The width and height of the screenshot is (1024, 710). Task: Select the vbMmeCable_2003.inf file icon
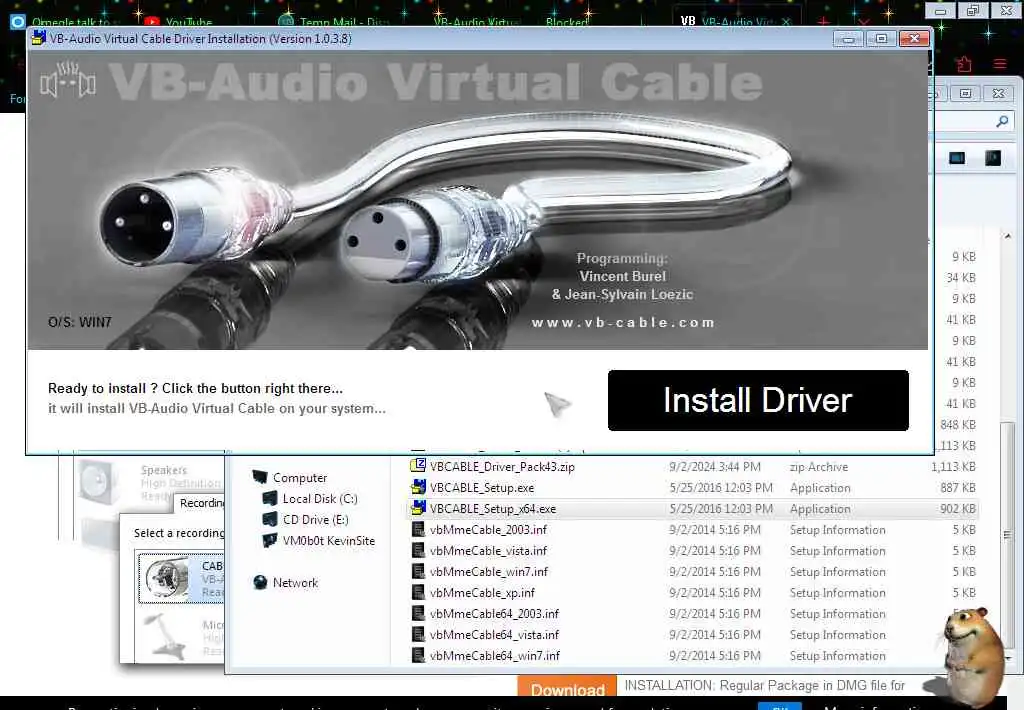[x=418, y=529]
